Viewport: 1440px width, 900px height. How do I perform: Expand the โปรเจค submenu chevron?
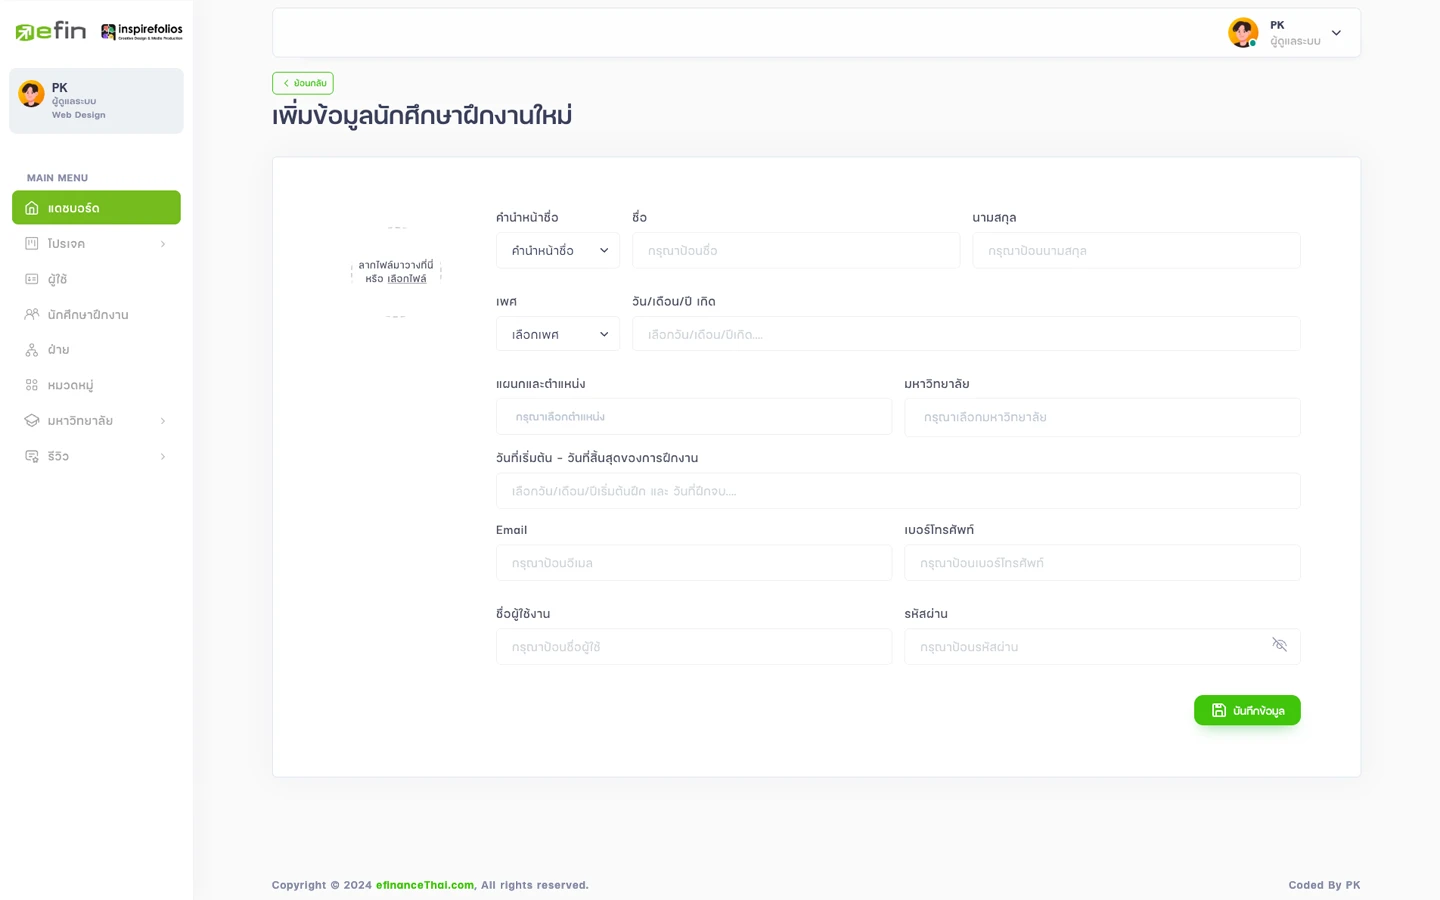pos(163,244)
